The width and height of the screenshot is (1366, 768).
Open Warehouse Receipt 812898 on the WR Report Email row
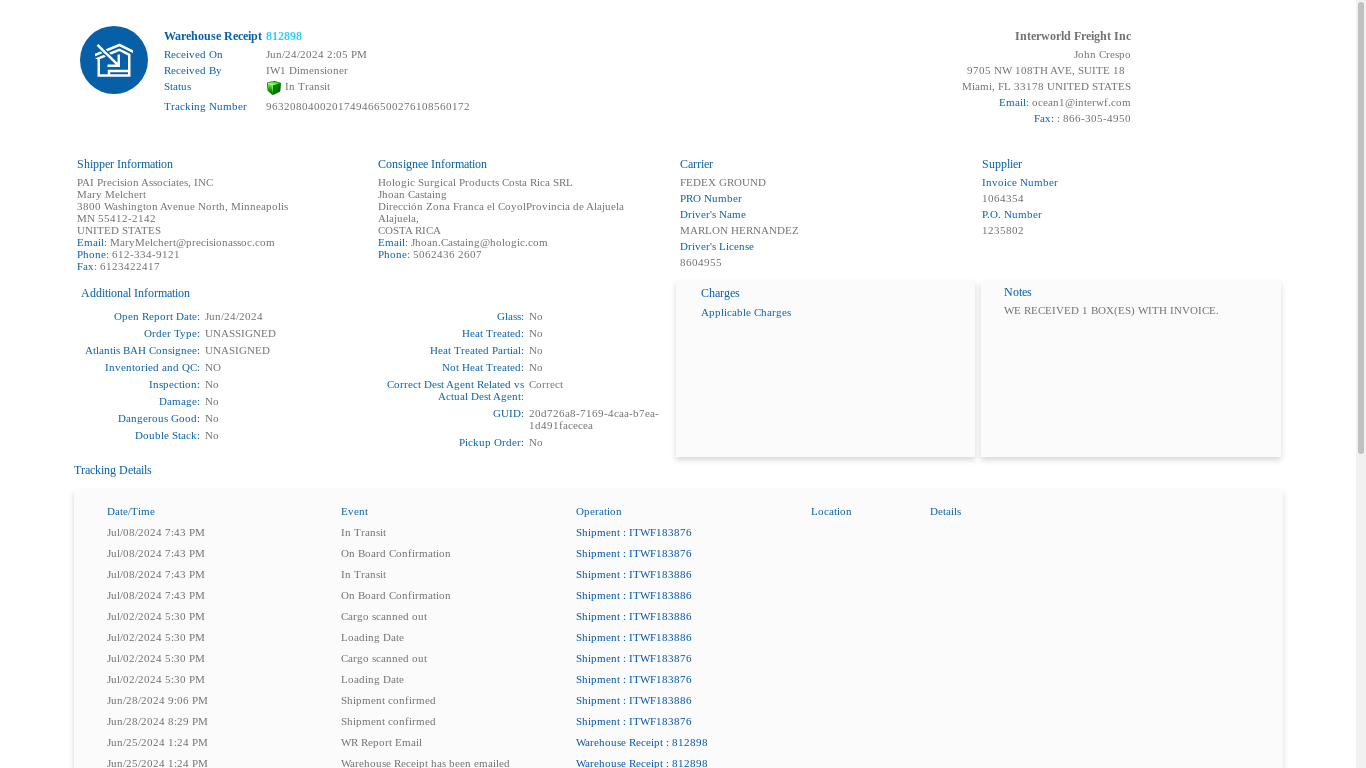[642, 742]
